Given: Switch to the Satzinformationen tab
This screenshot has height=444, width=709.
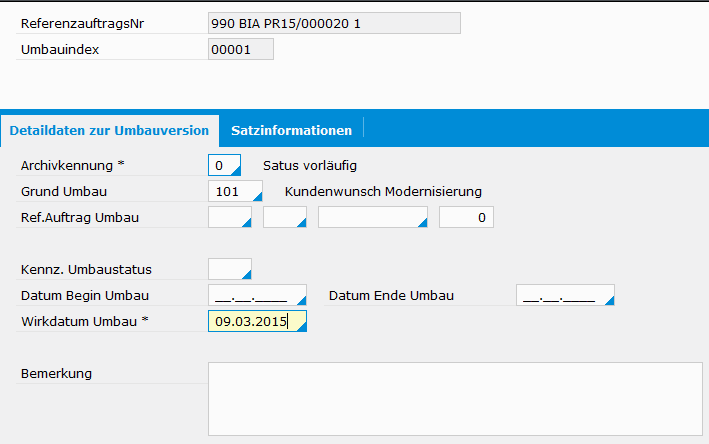Looking at the screenshot, I should point(291,130).
